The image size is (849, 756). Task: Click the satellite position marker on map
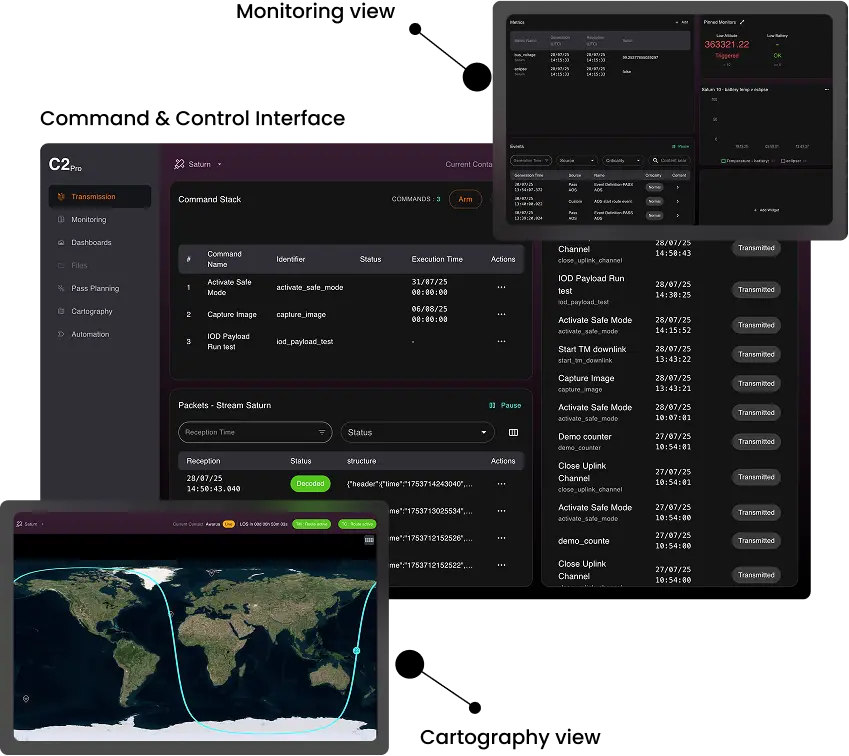click(356, 651)
